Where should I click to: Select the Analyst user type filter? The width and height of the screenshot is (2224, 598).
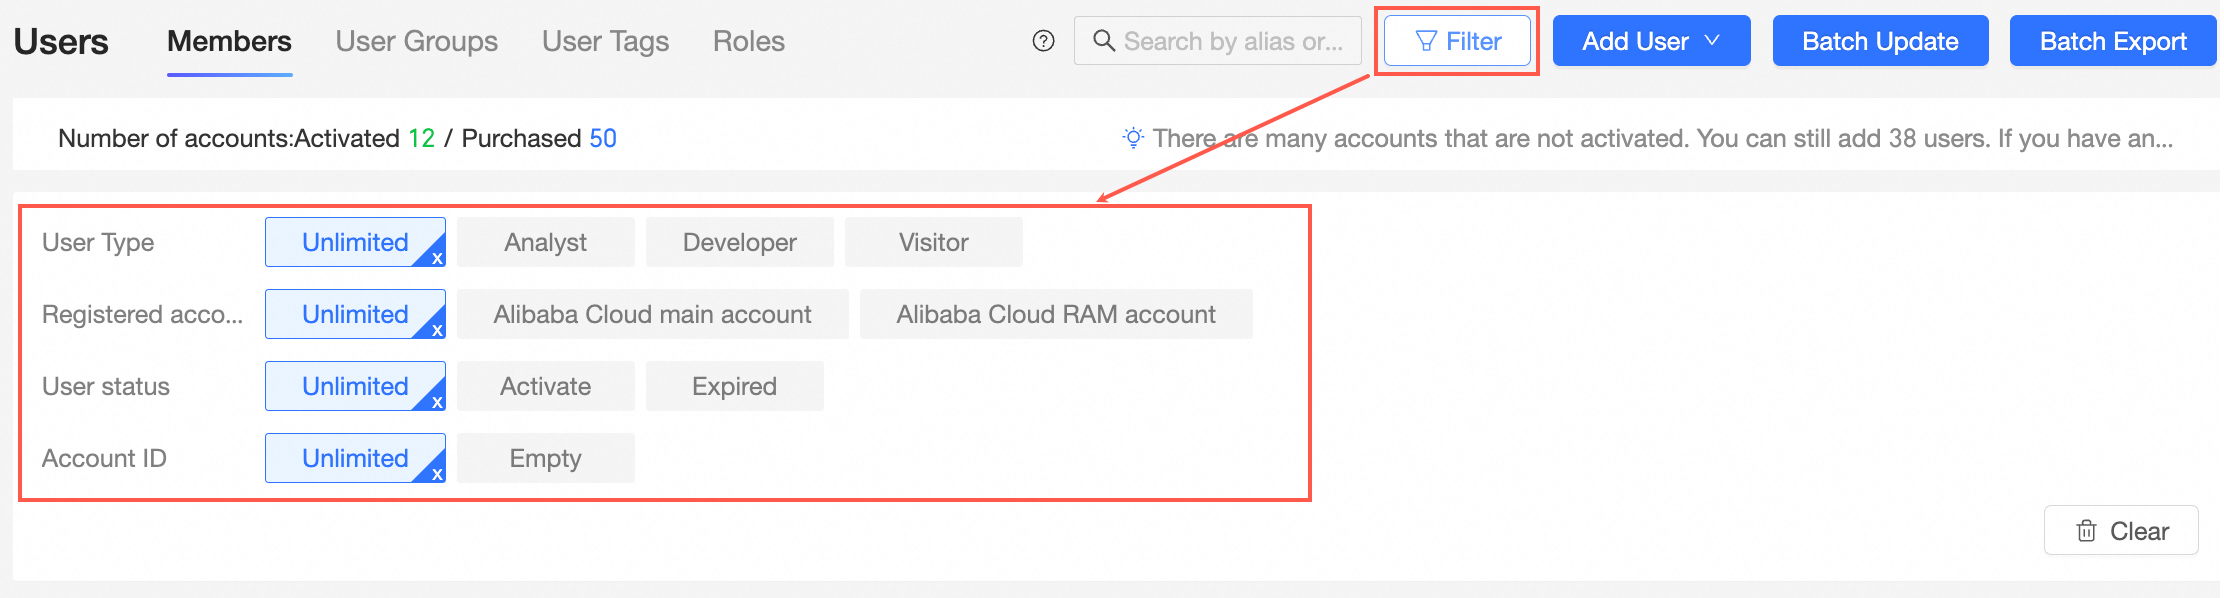(x=545, y=242)
